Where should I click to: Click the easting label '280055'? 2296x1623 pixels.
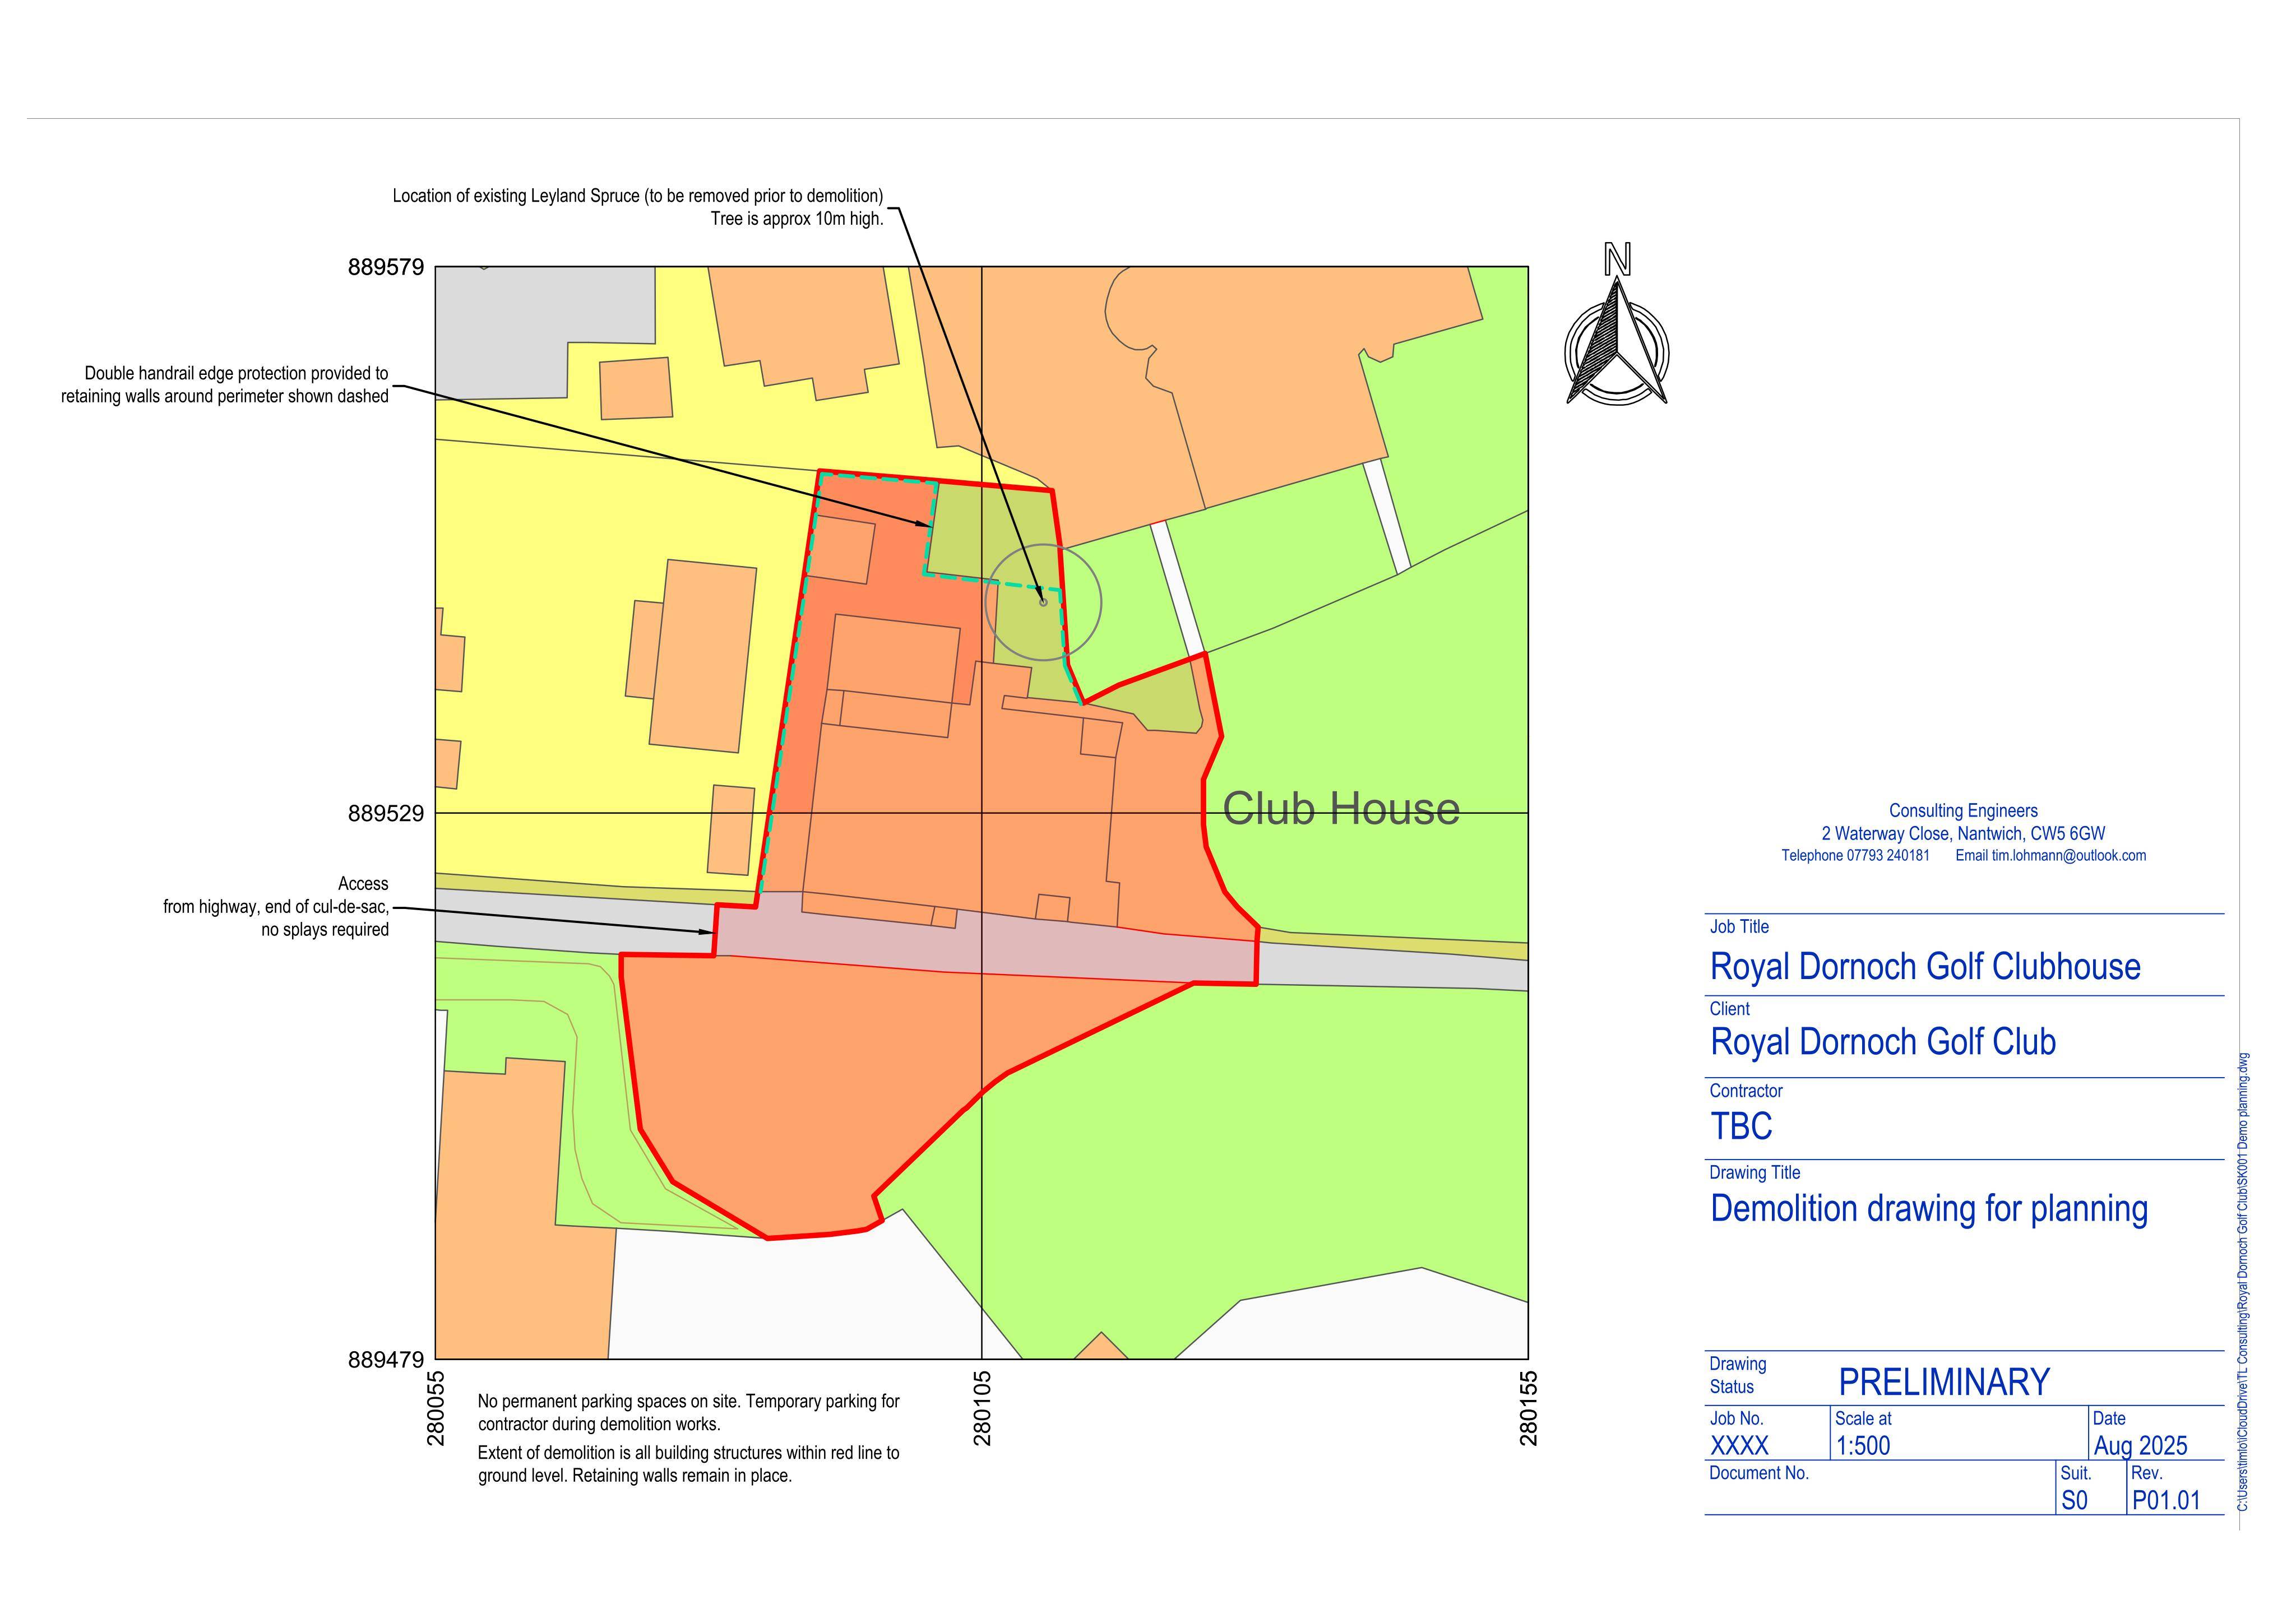(x=437, y=1408)
